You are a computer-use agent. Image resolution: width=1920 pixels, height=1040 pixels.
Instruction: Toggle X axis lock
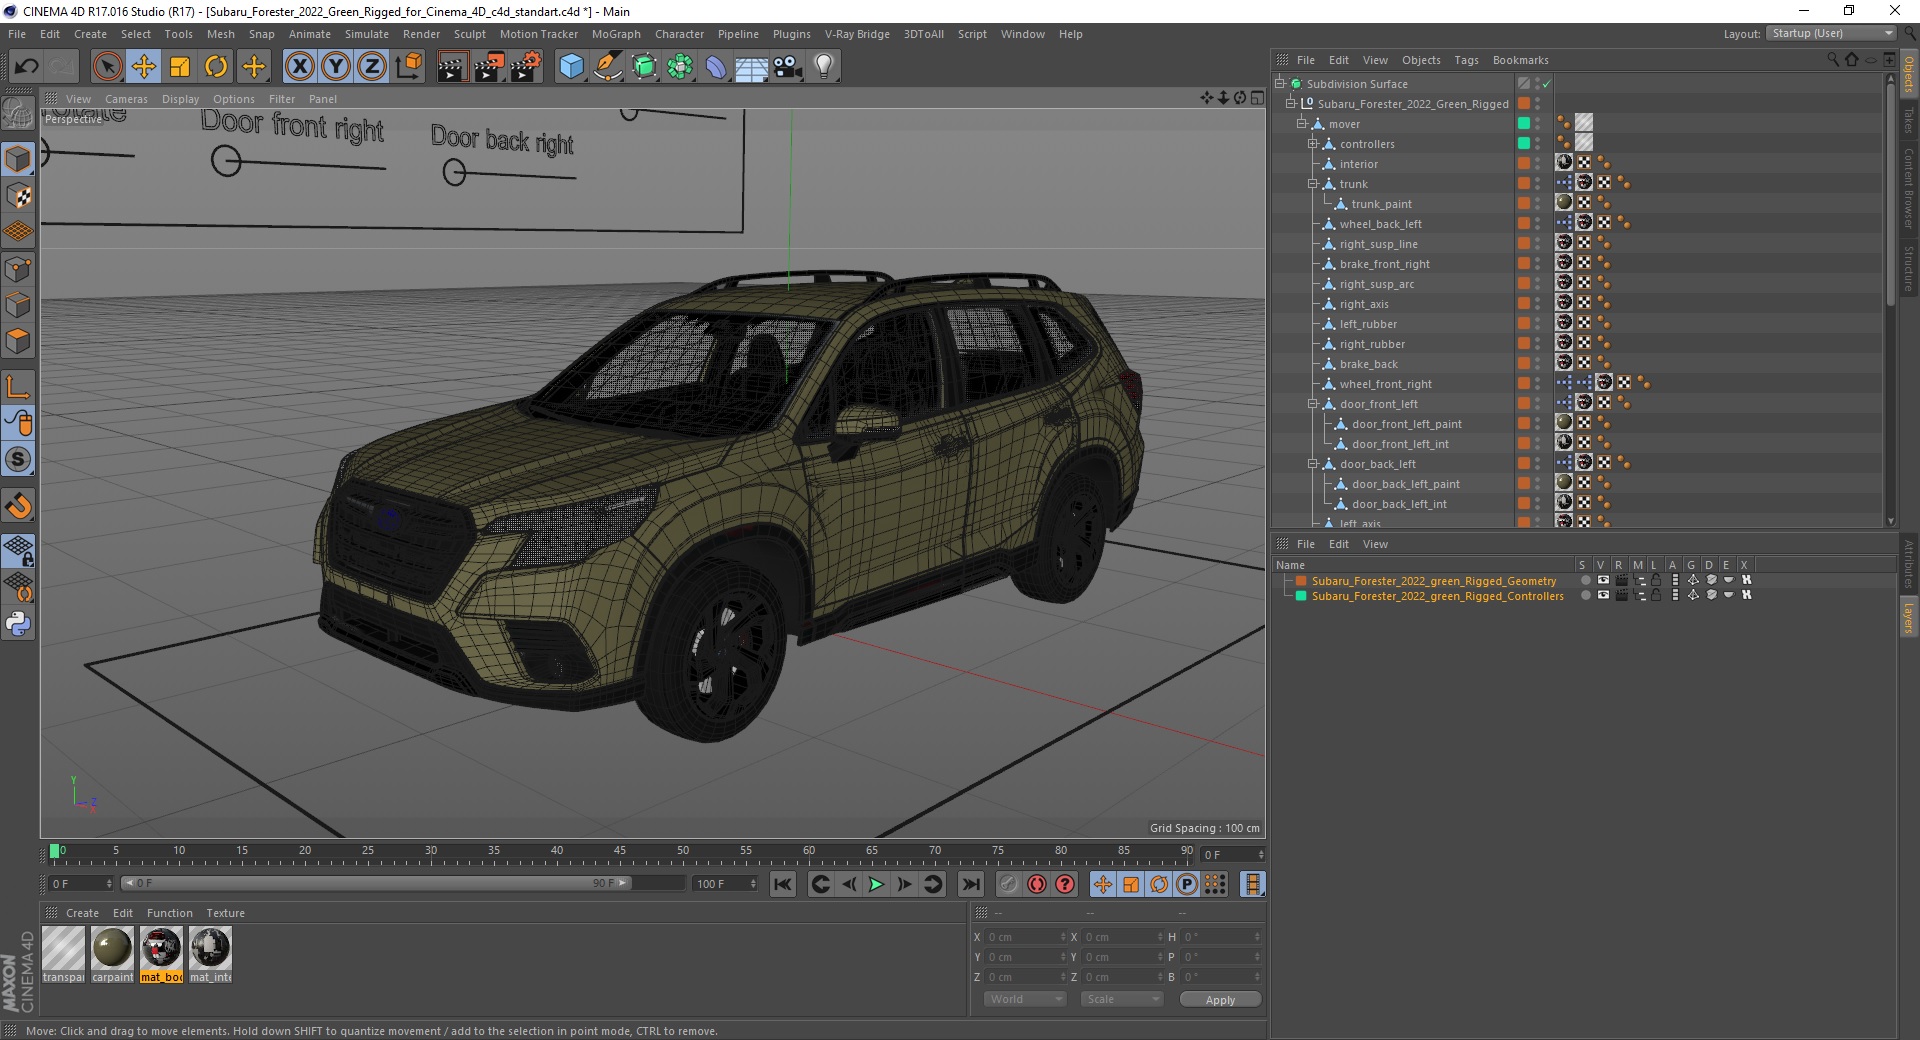coord(299,67)
